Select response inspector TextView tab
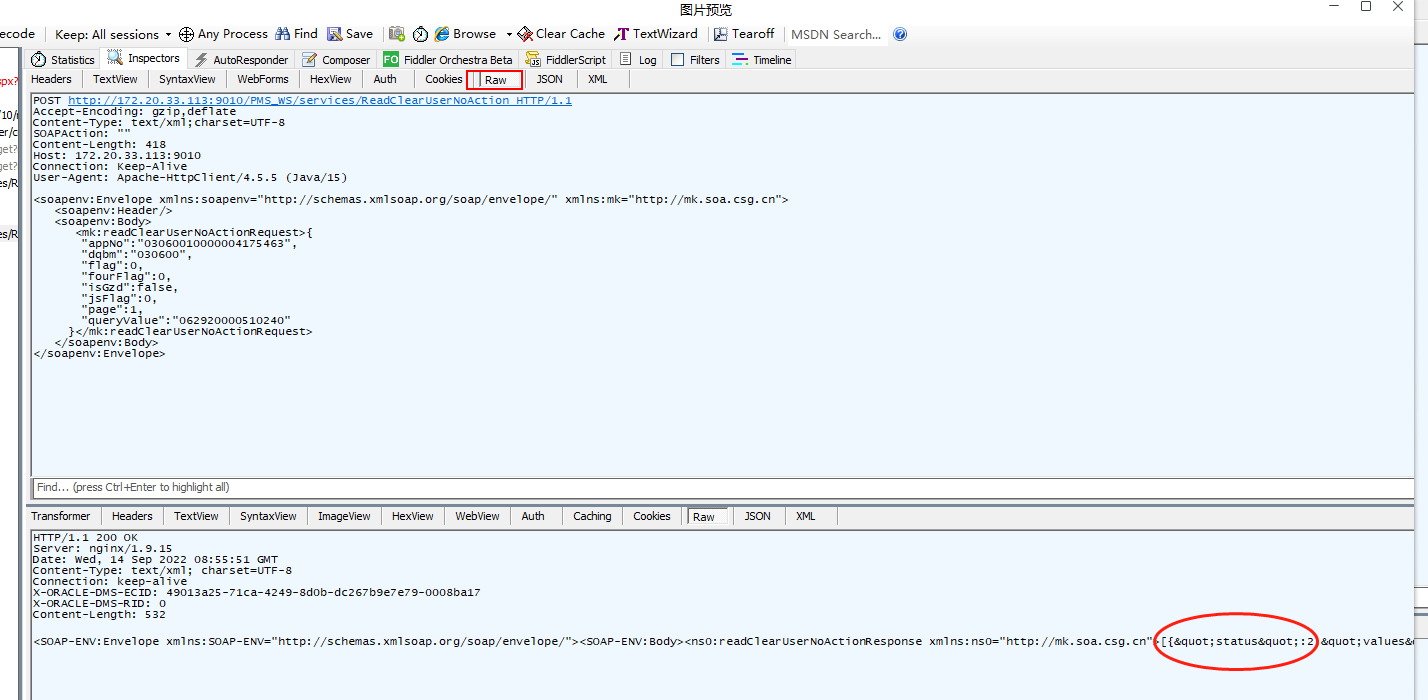 coord(196,516)
